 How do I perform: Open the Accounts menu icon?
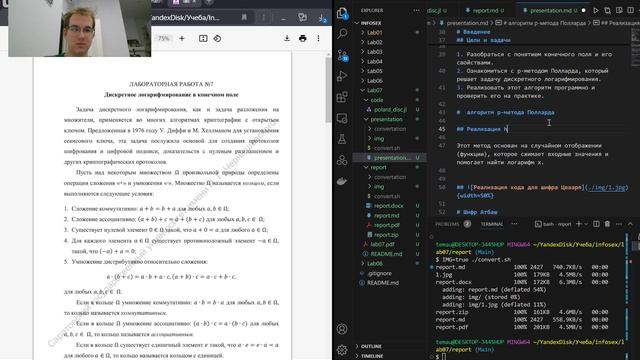[342, 329]
